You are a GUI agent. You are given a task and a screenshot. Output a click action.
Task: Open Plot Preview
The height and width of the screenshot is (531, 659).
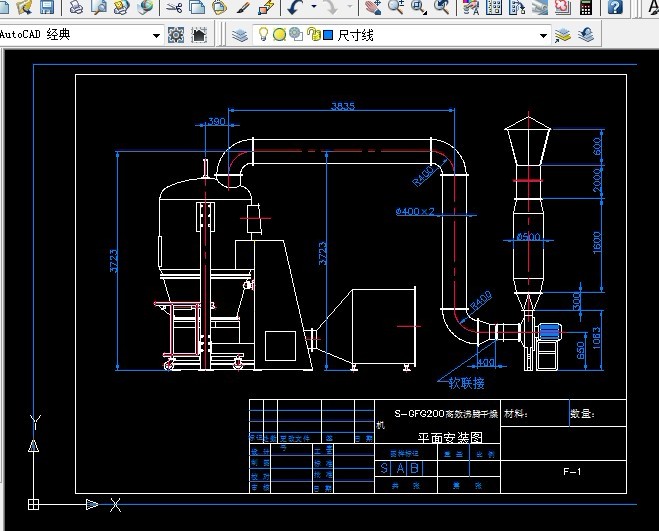(99, 7)
